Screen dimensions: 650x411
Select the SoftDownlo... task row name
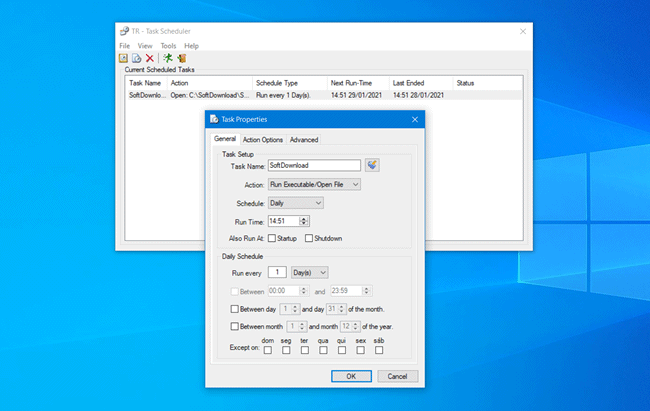coord(147,95)
